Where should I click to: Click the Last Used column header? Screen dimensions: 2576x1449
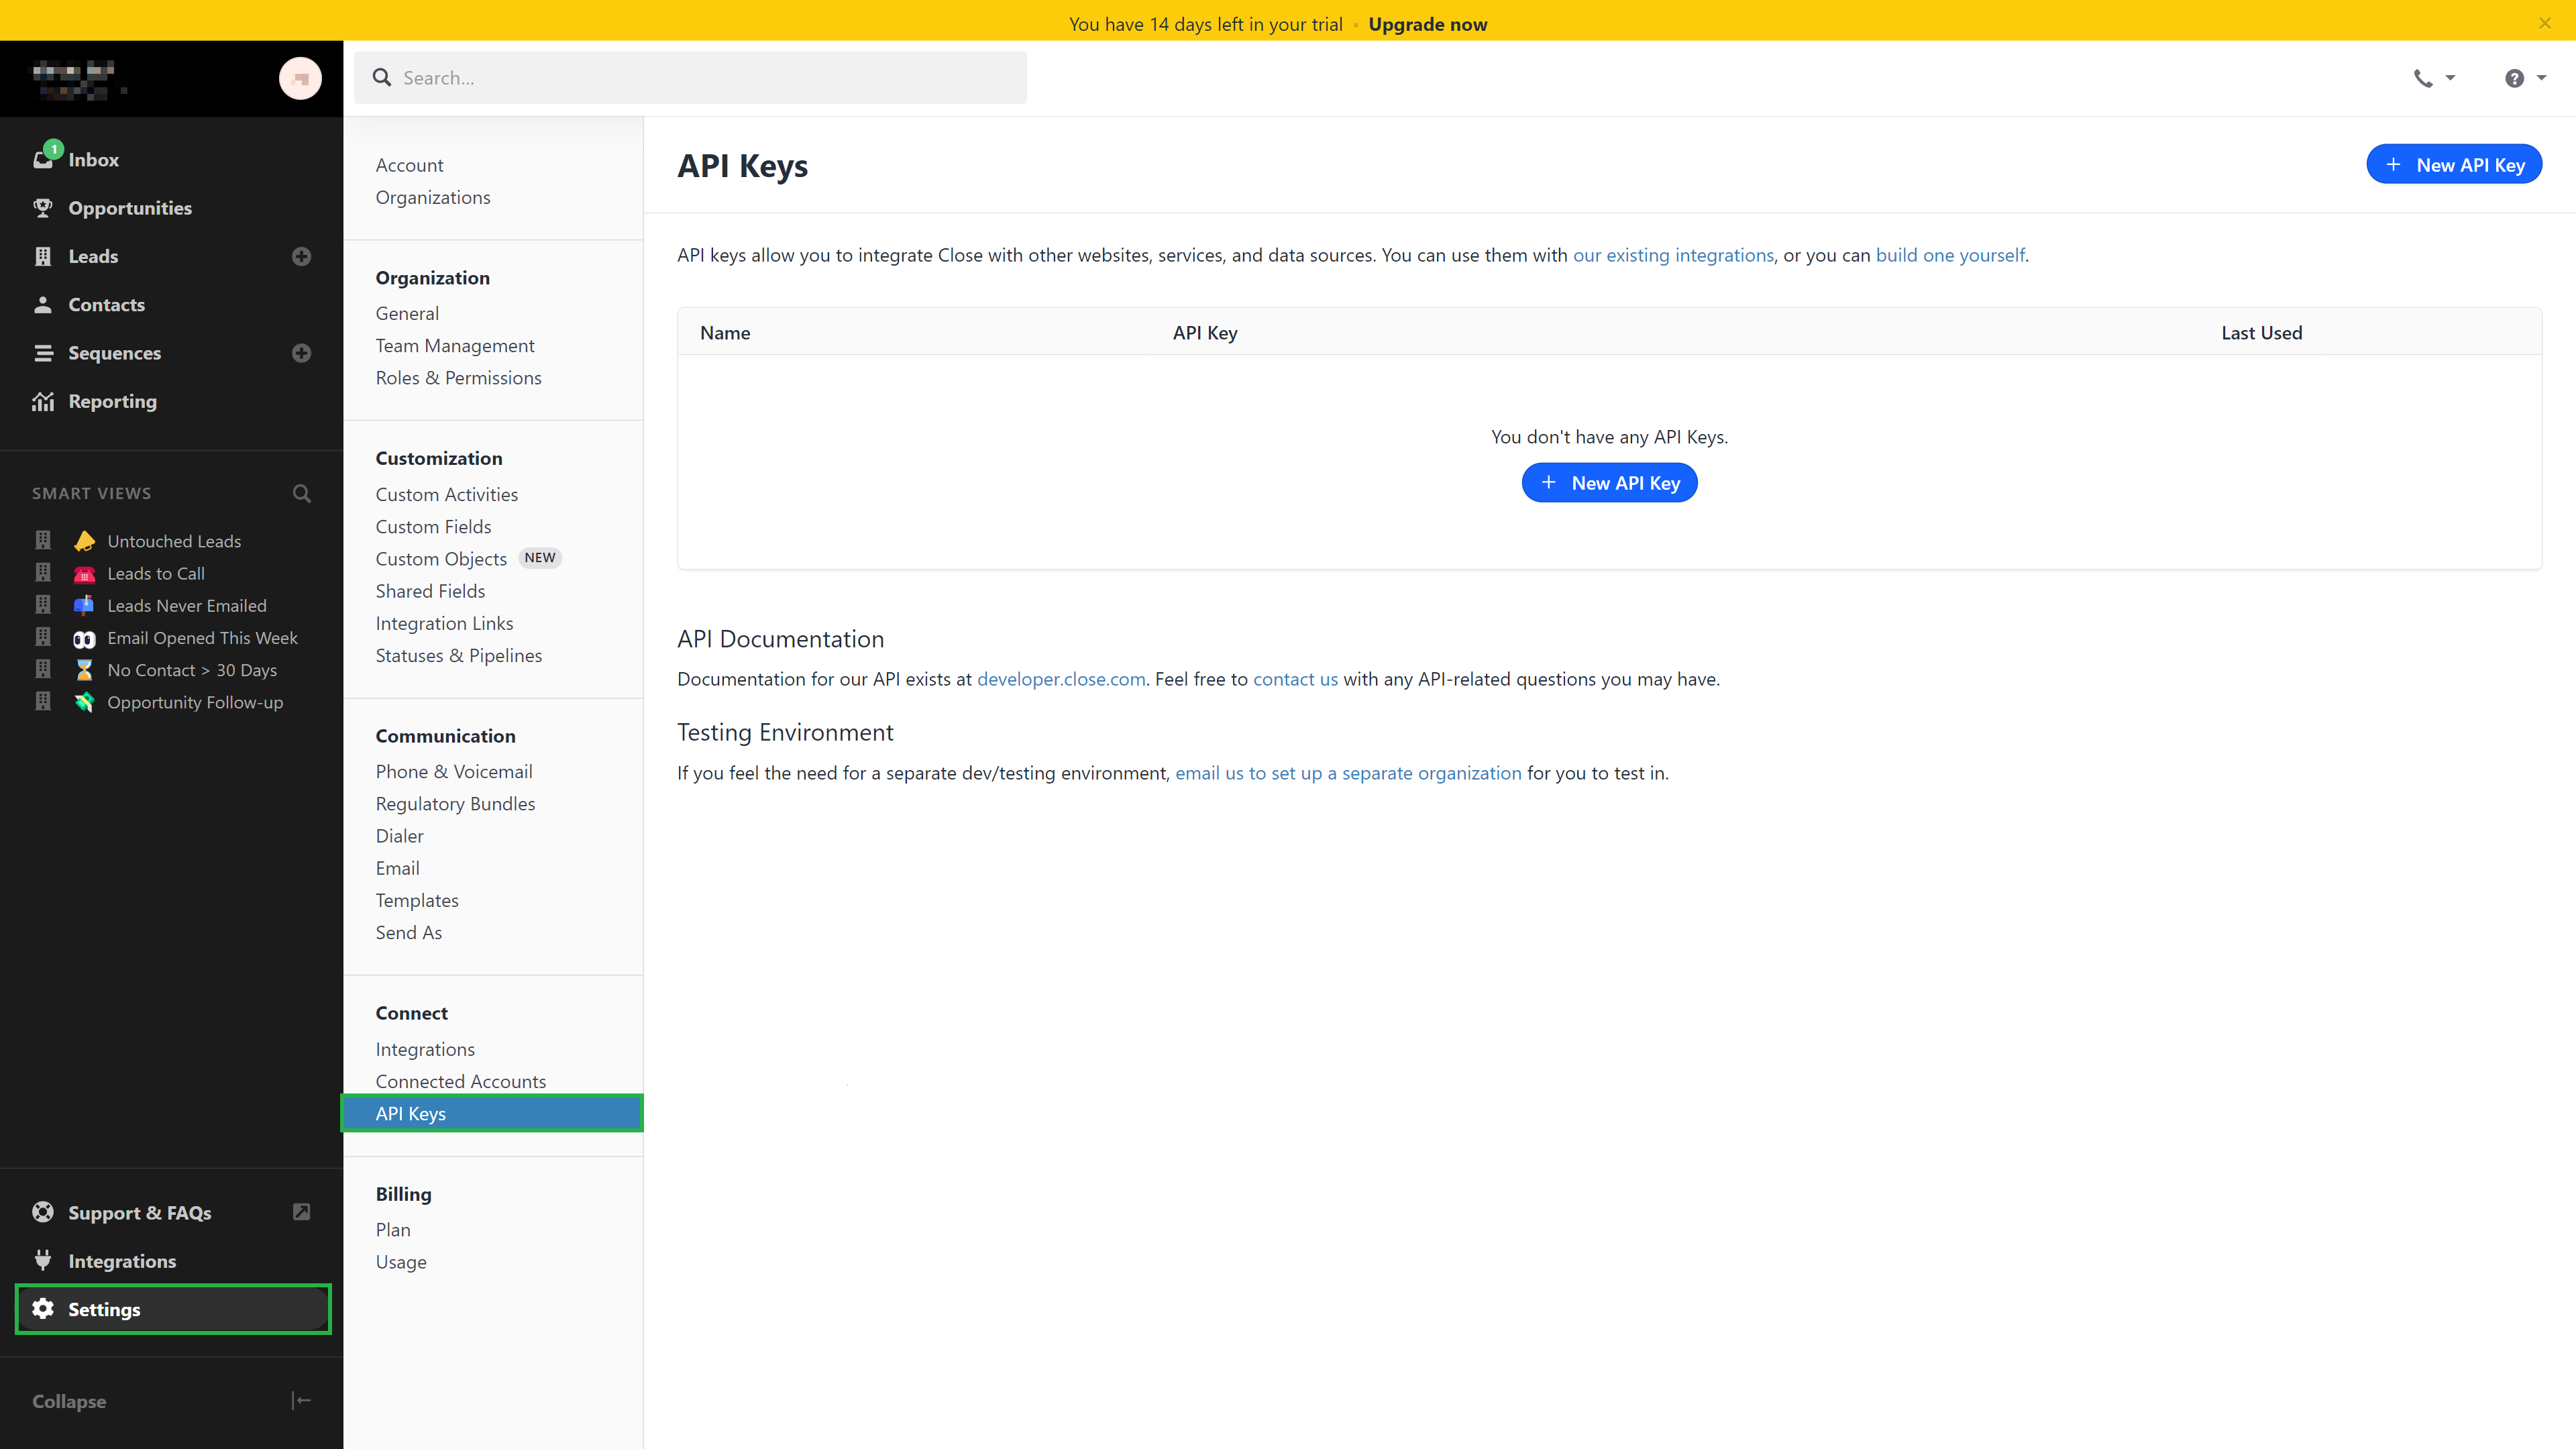coord(2262,333)
